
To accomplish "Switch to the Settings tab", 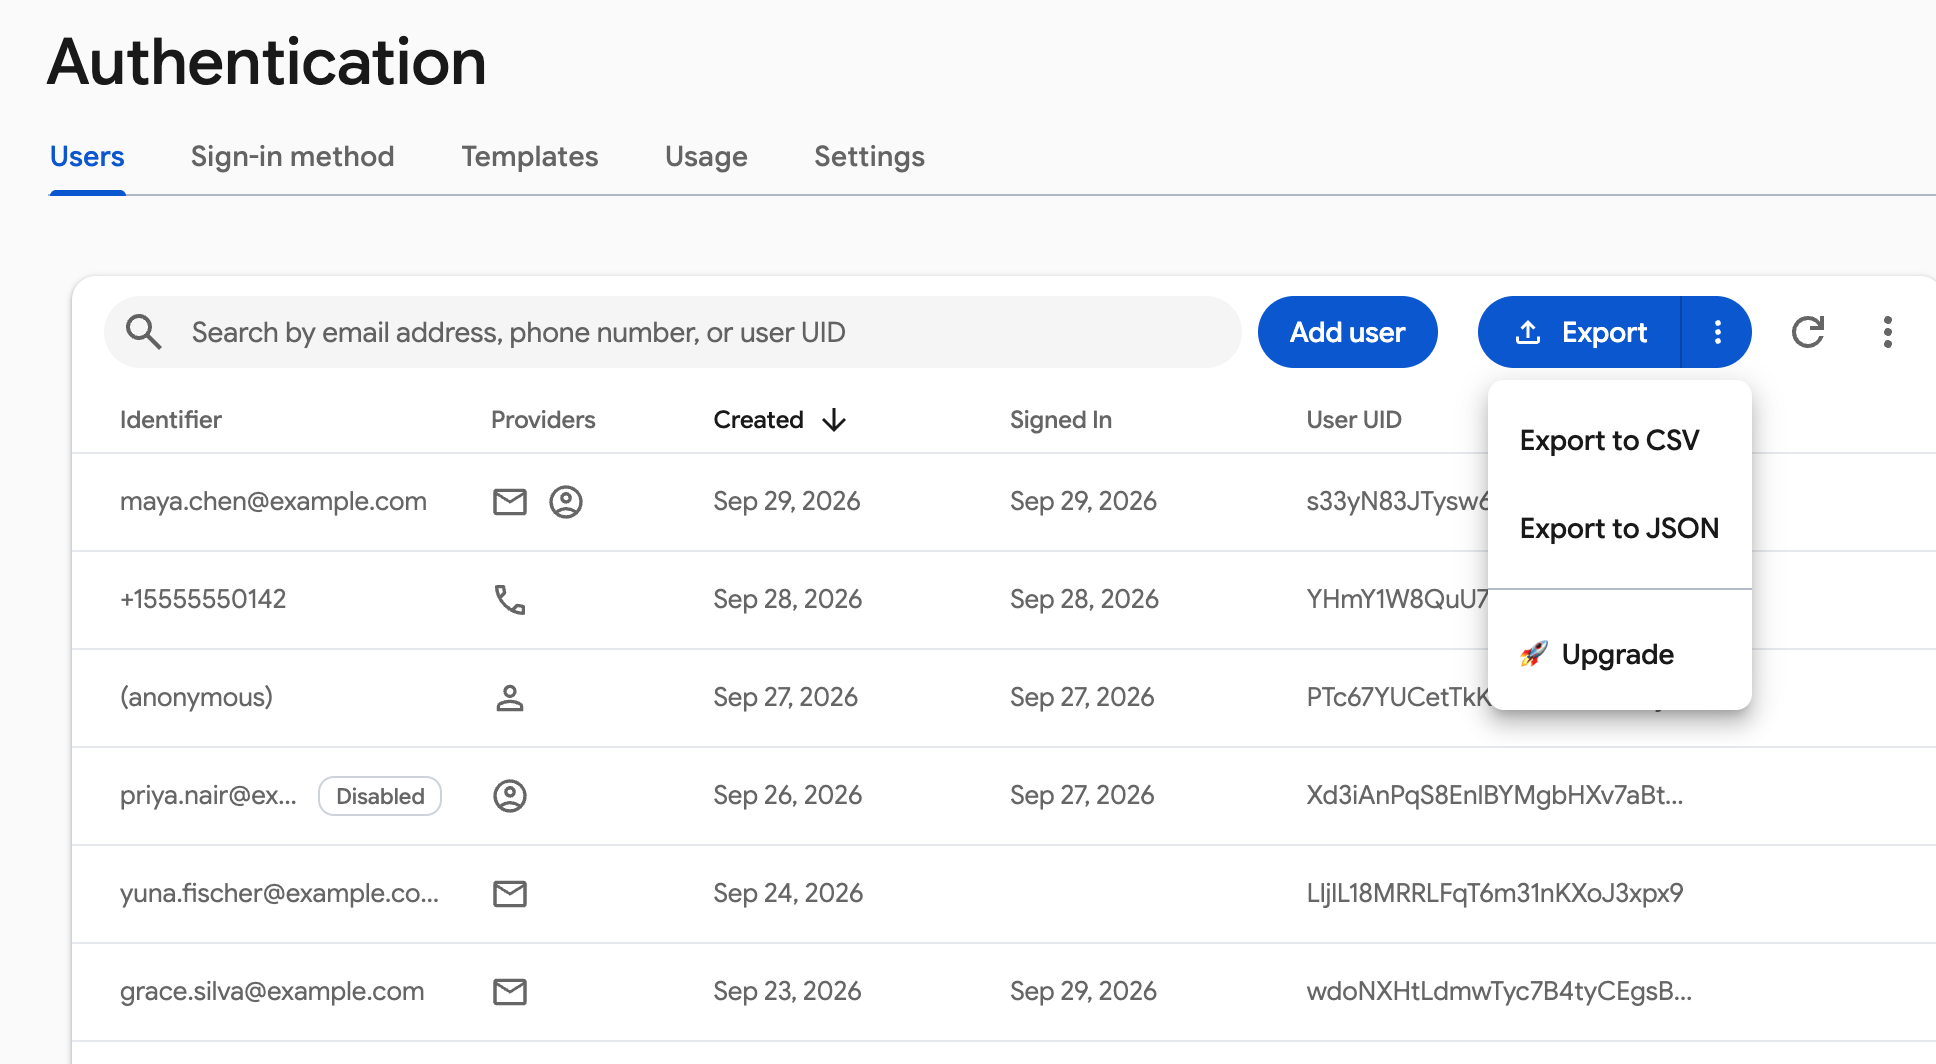I will (x=869, y=157).
